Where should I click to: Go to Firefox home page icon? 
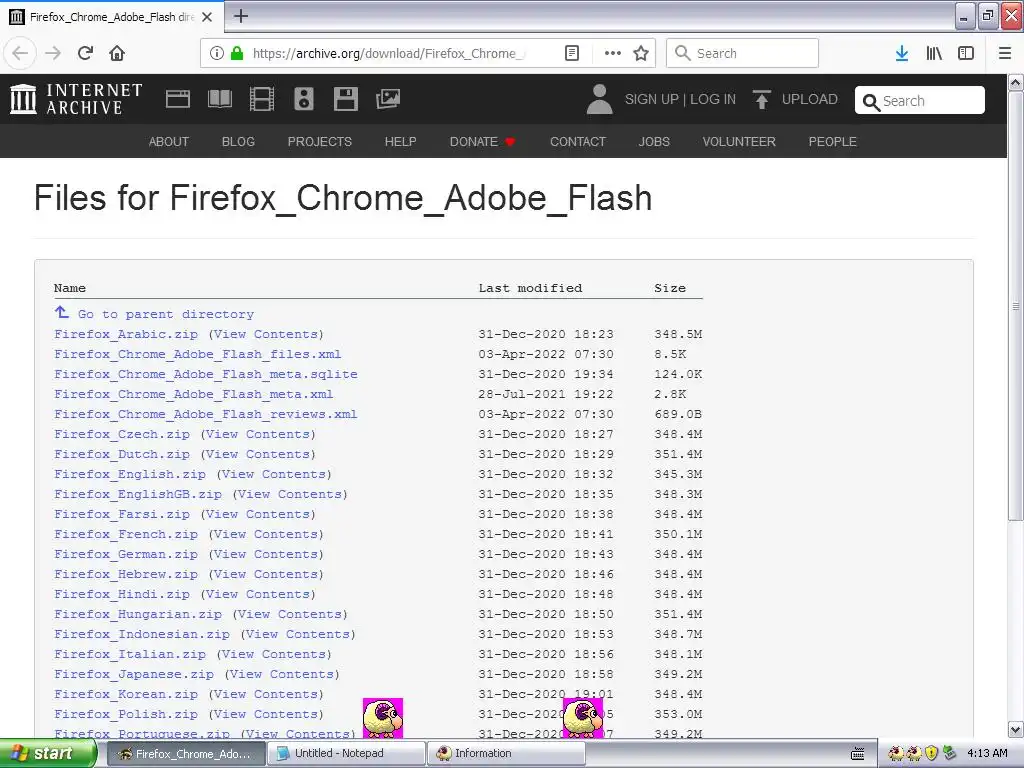point(117,53)
